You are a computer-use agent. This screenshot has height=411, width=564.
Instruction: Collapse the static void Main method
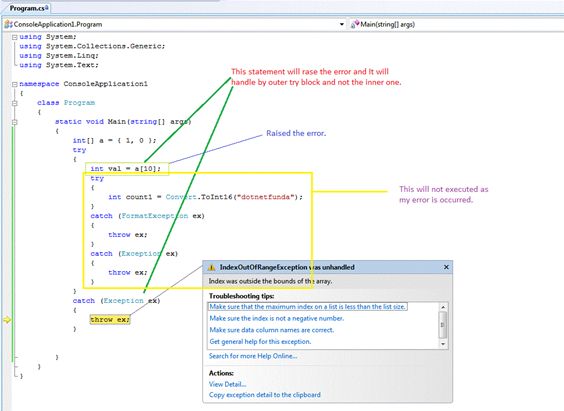[14, 122]
